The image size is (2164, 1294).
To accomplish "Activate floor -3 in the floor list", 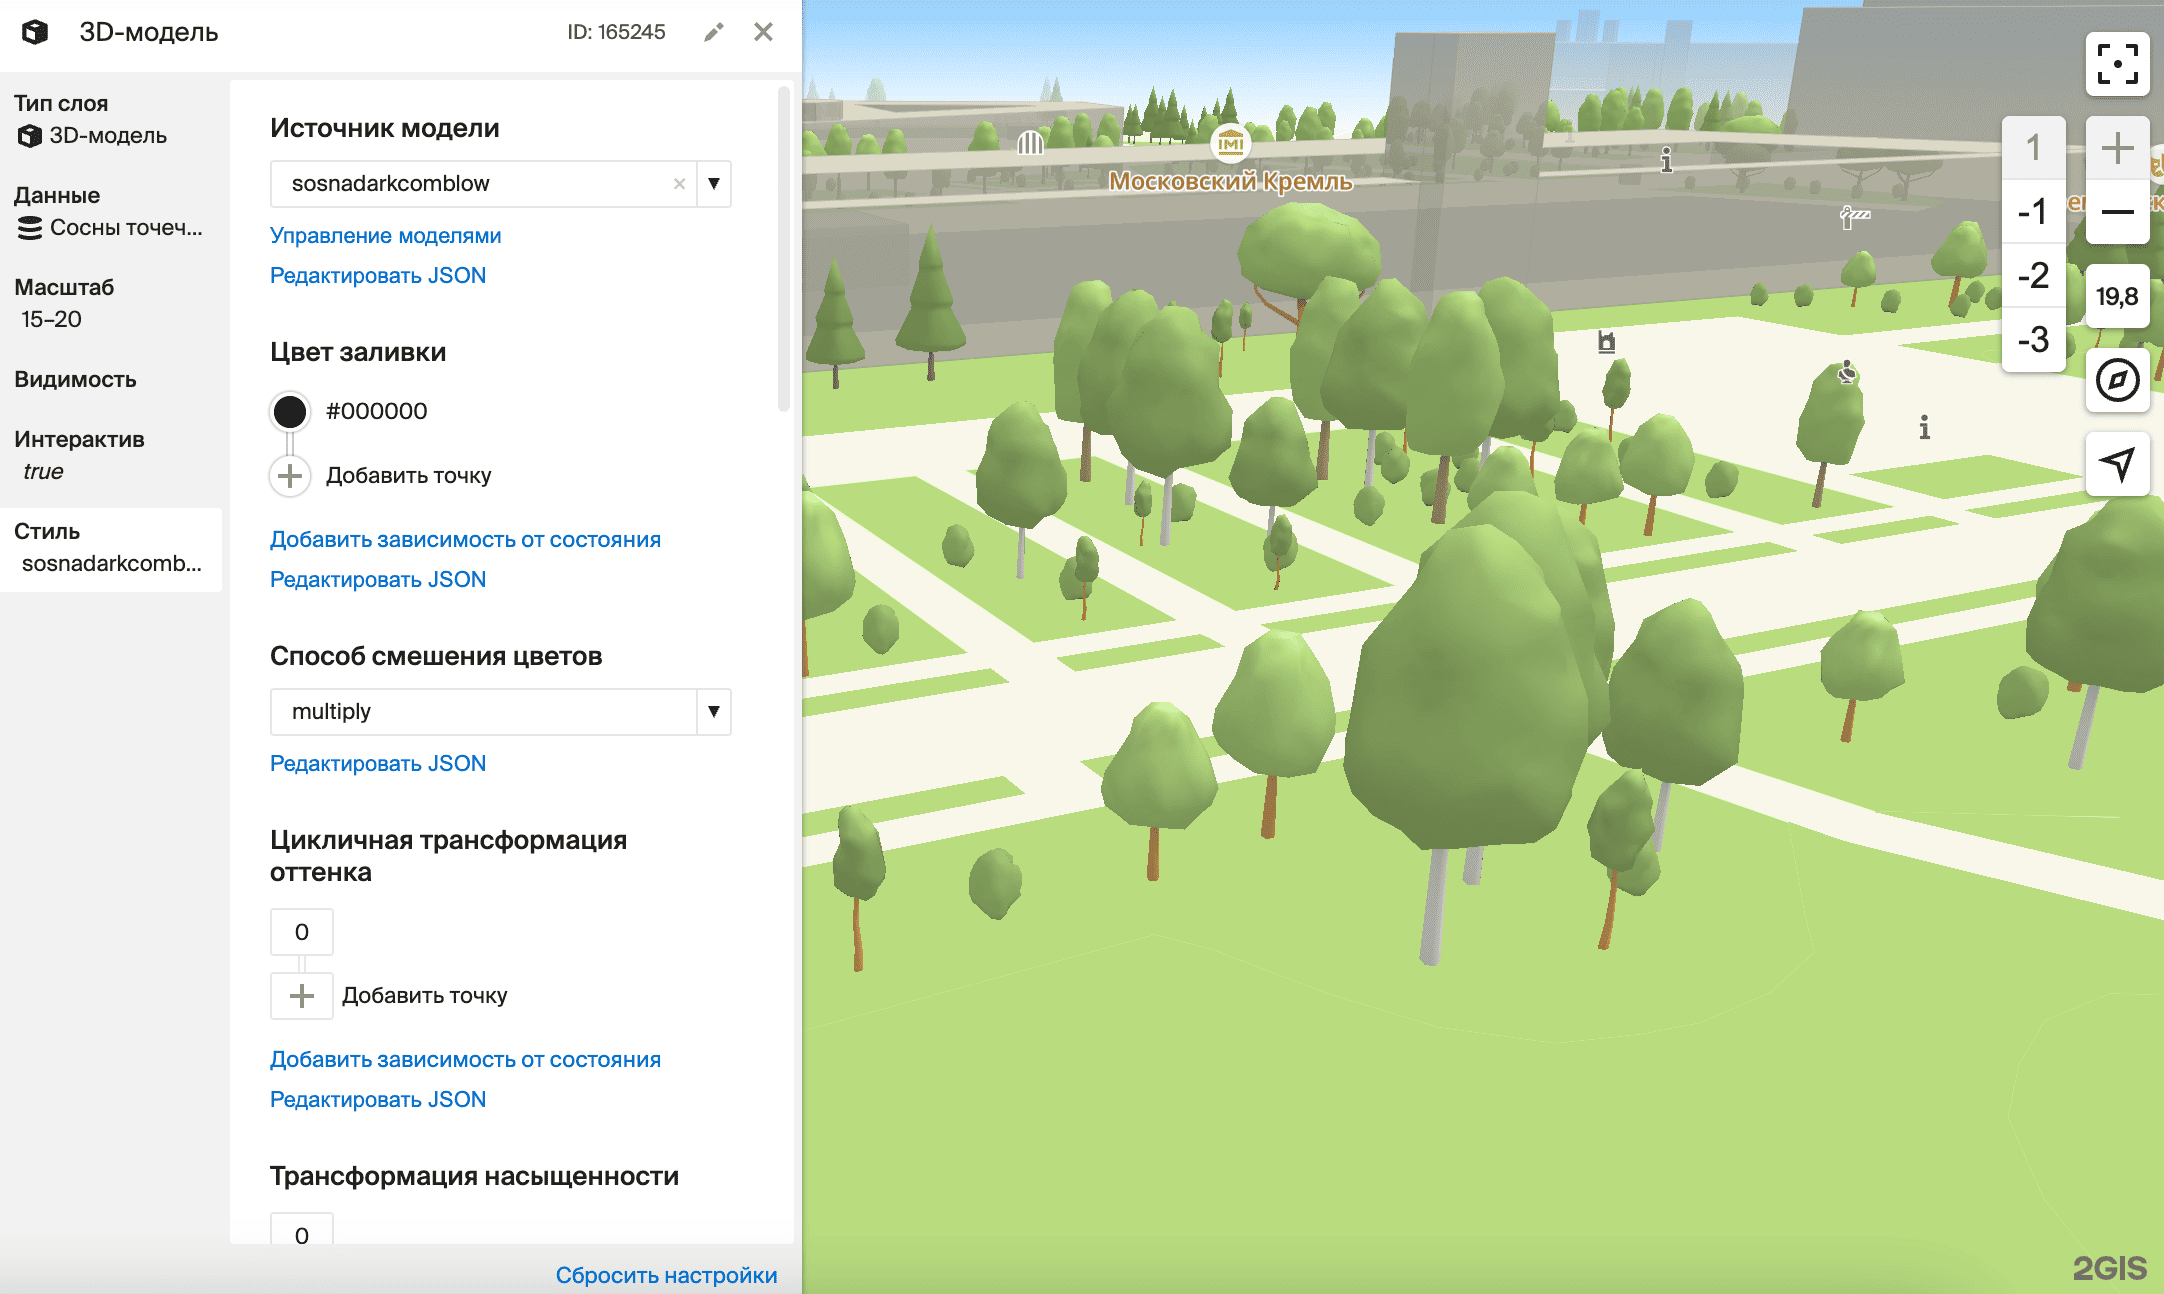I will (2033, 341).
